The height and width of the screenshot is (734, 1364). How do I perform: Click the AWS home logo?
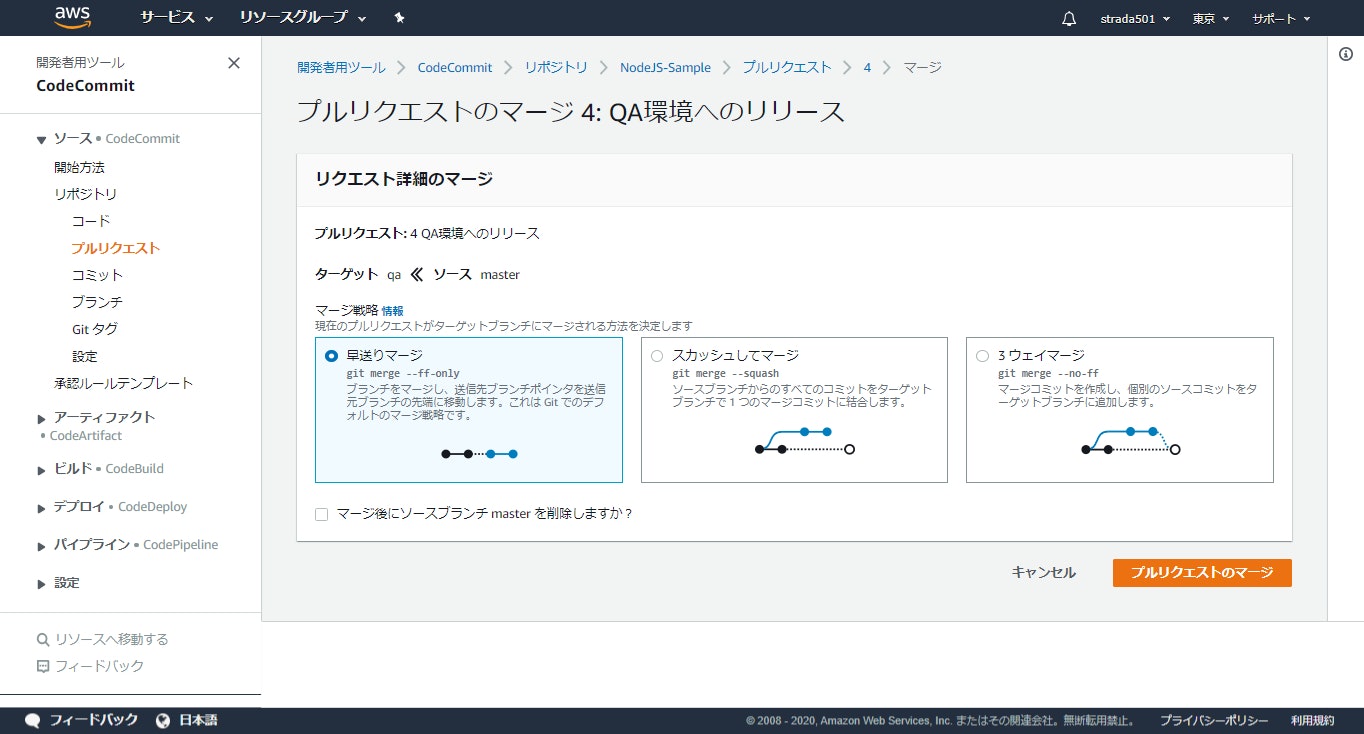pyautogui.click(x=71, y=17)
